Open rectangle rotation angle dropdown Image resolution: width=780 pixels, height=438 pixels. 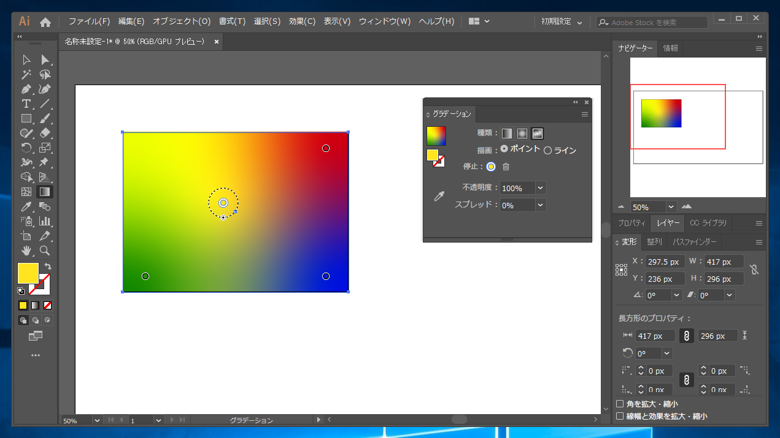[667, 353]
